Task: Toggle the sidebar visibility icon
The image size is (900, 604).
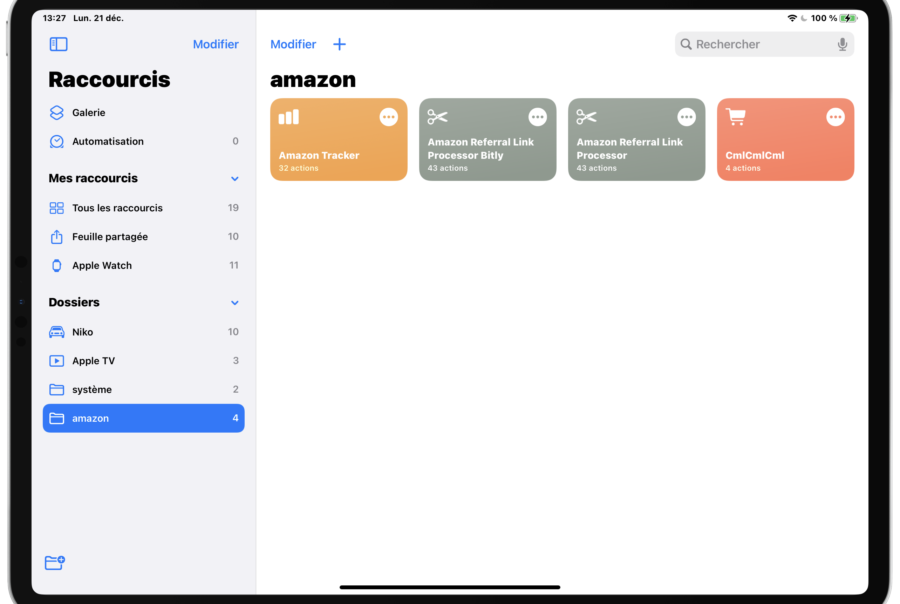Action: pos(59,44)
